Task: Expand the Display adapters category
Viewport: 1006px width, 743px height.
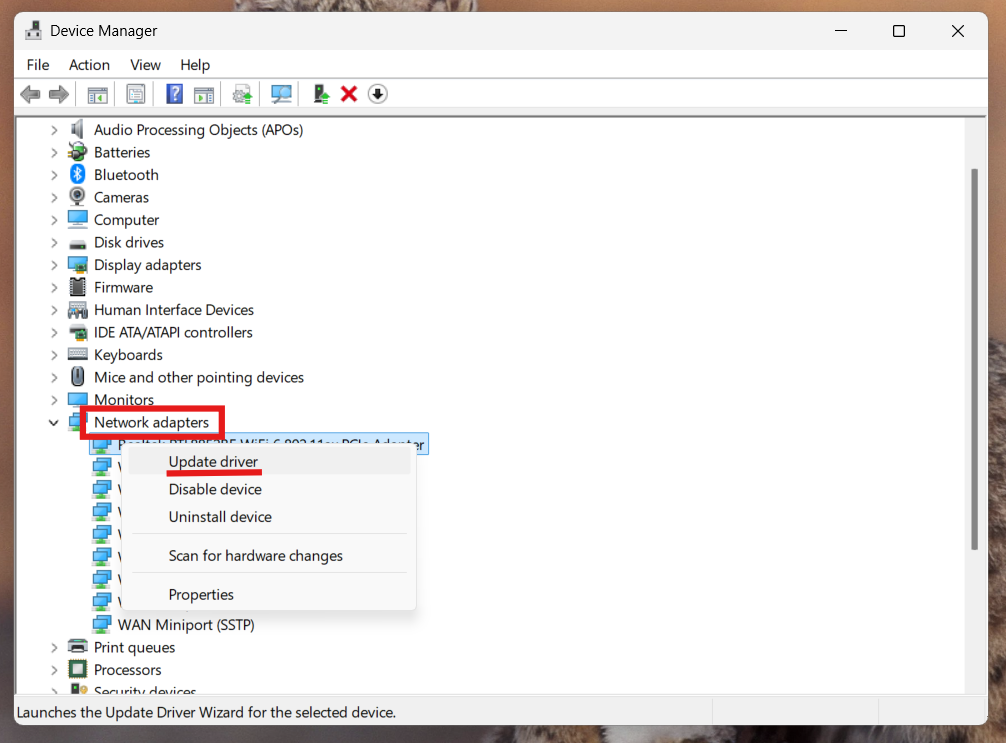Action: point(53,264)
